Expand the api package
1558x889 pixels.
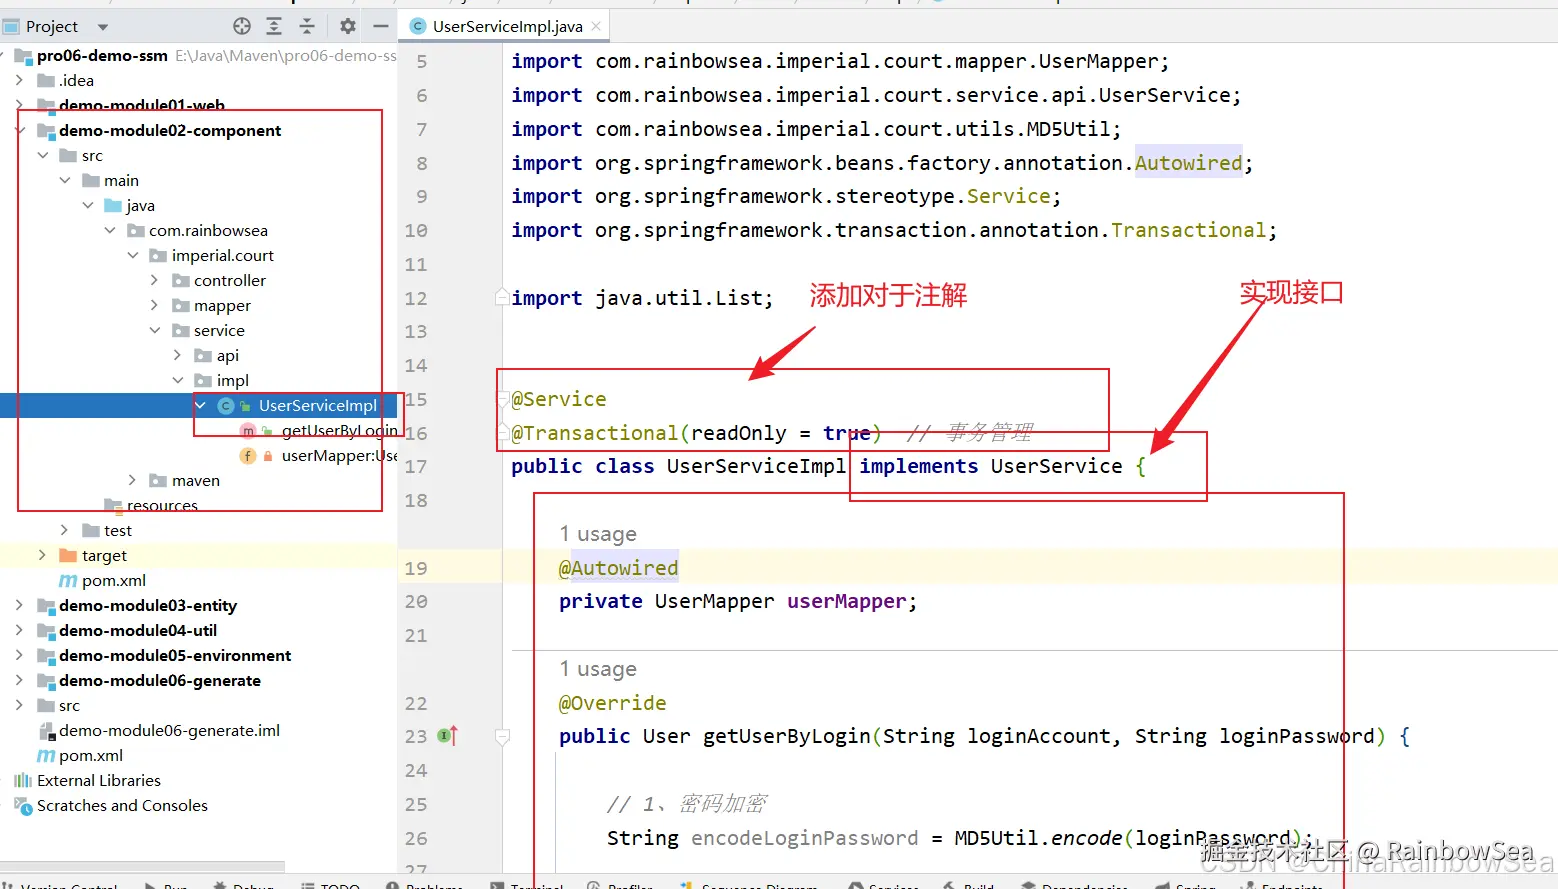pyautogui.click(x=178, y=355)
